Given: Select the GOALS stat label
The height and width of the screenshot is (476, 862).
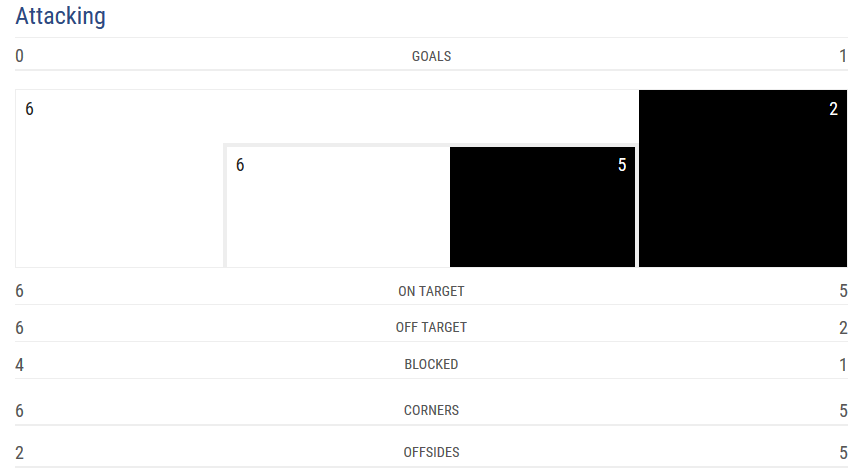Looking at the screenshot, I should tap(431, 57).
